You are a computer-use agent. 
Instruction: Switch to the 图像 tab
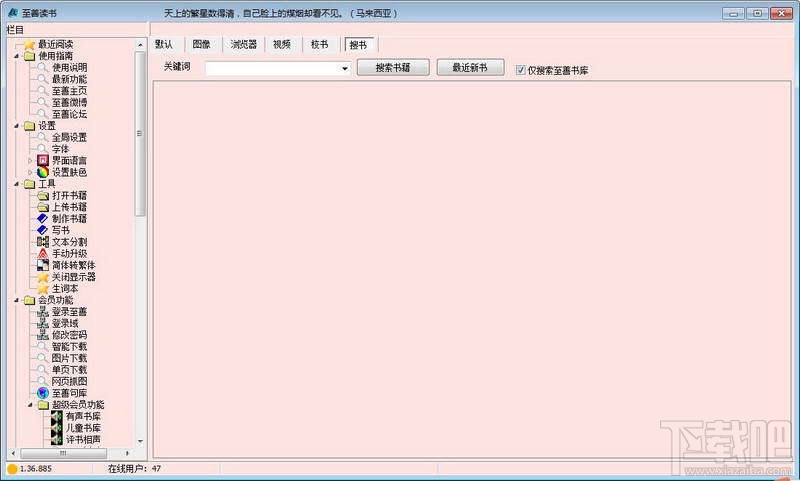tap(202, 45)
